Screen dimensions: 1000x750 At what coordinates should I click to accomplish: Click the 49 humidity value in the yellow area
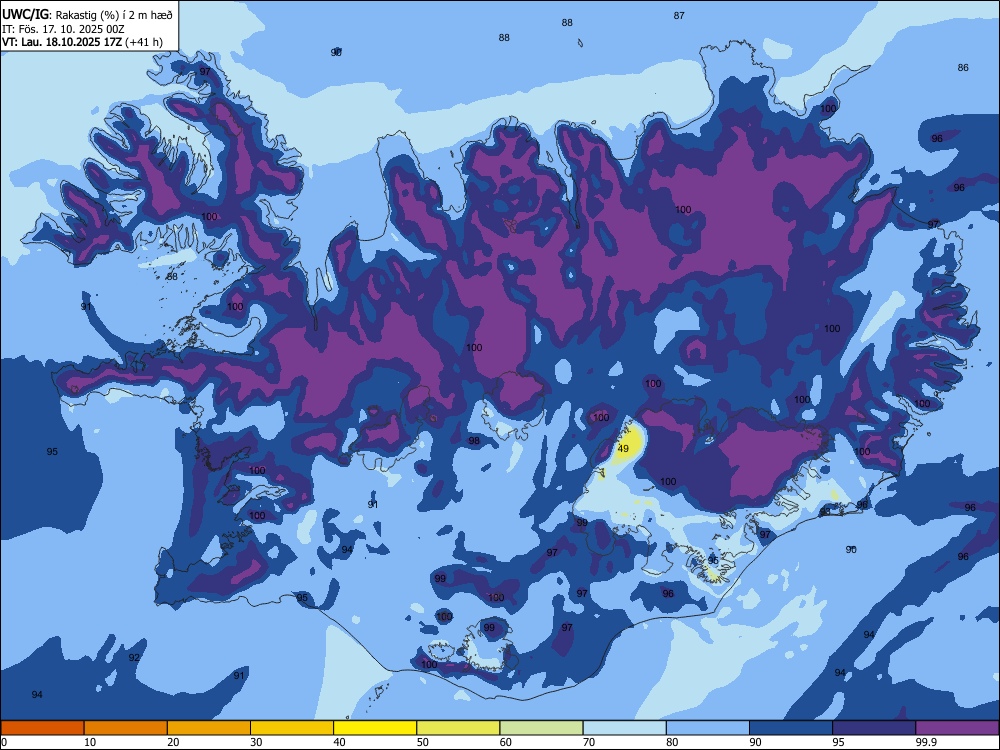tap(623, 448)
